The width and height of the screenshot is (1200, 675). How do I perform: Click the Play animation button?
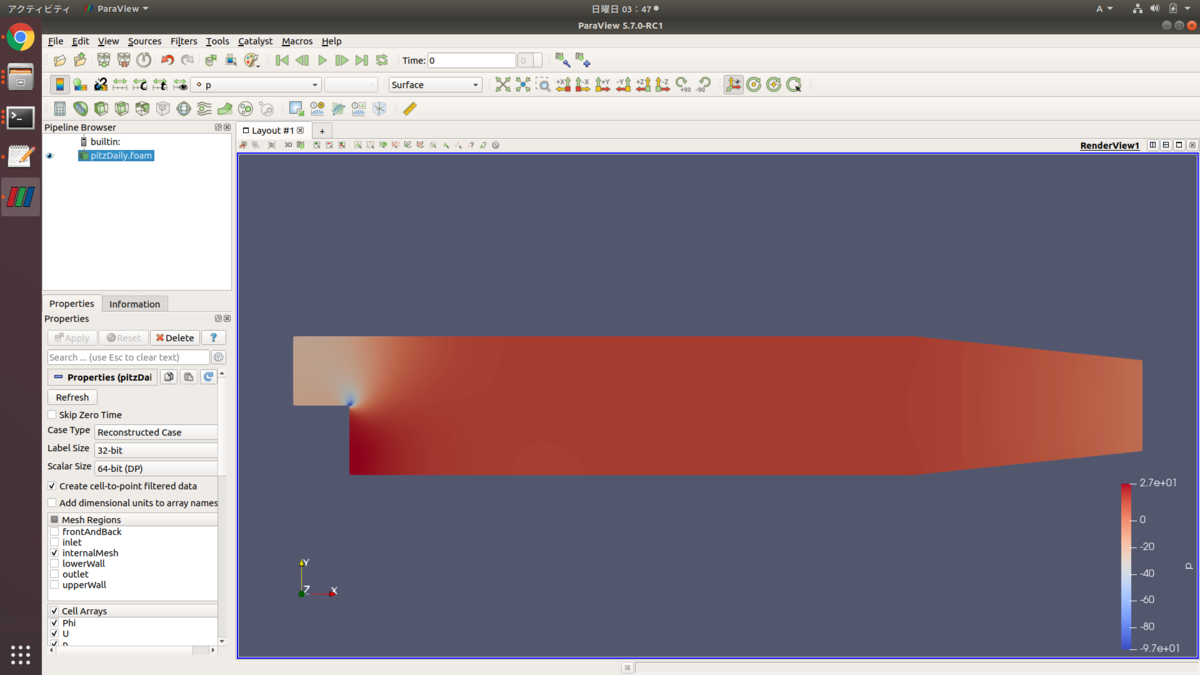[x=322, y=60]
